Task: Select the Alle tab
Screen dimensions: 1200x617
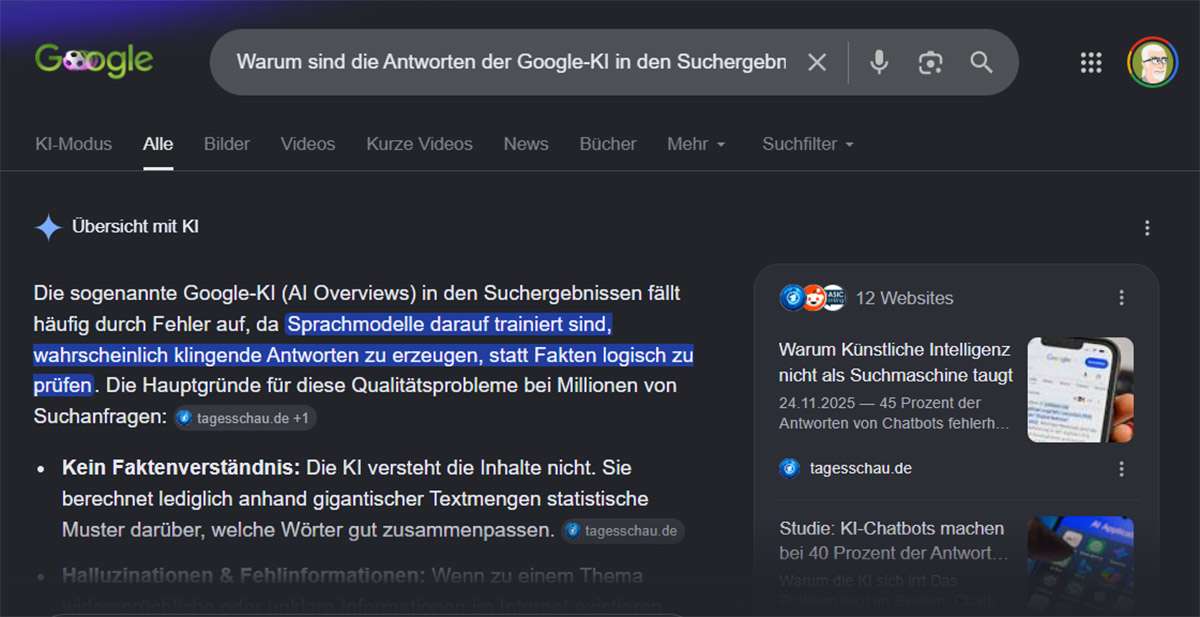Action: (x=158, y=144)
